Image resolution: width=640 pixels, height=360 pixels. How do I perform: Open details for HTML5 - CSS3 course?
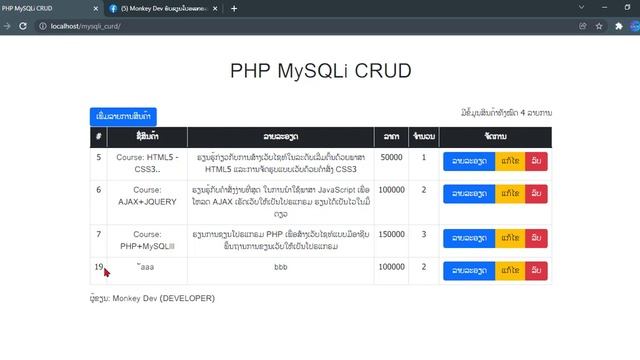coord(469,161)
